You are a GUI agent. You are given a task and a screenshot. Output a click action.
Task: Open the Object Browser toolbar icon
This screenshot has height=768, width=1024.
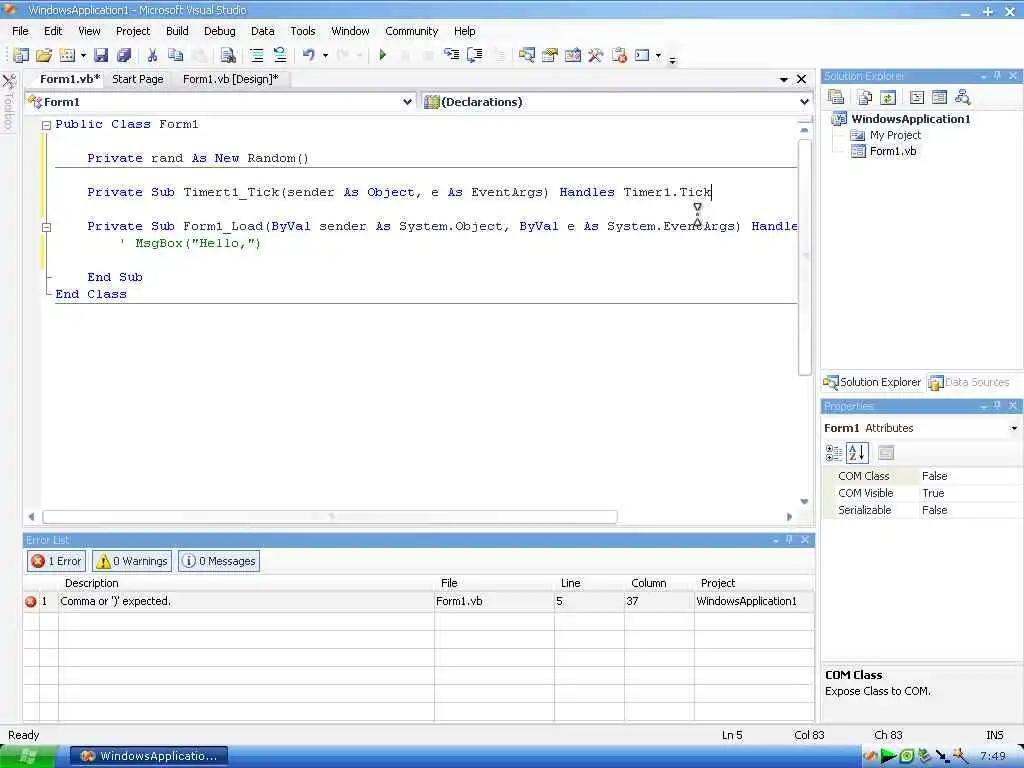tap(573, 56)
